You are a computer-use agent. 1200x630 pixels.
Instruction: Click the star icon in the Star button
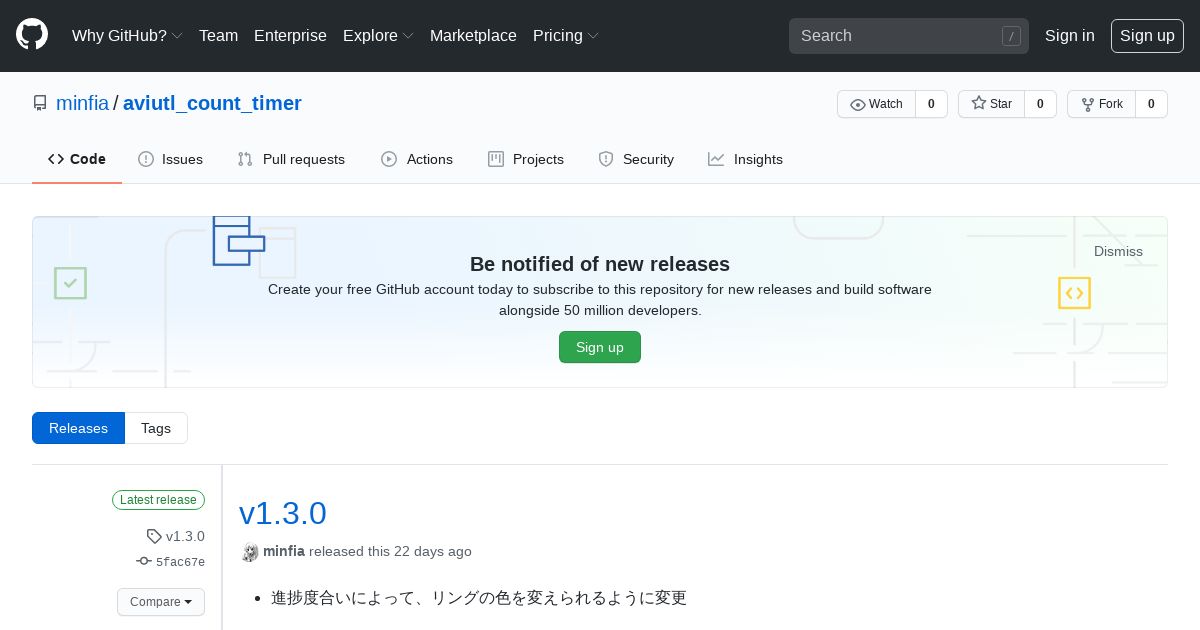tap(979, 104)
